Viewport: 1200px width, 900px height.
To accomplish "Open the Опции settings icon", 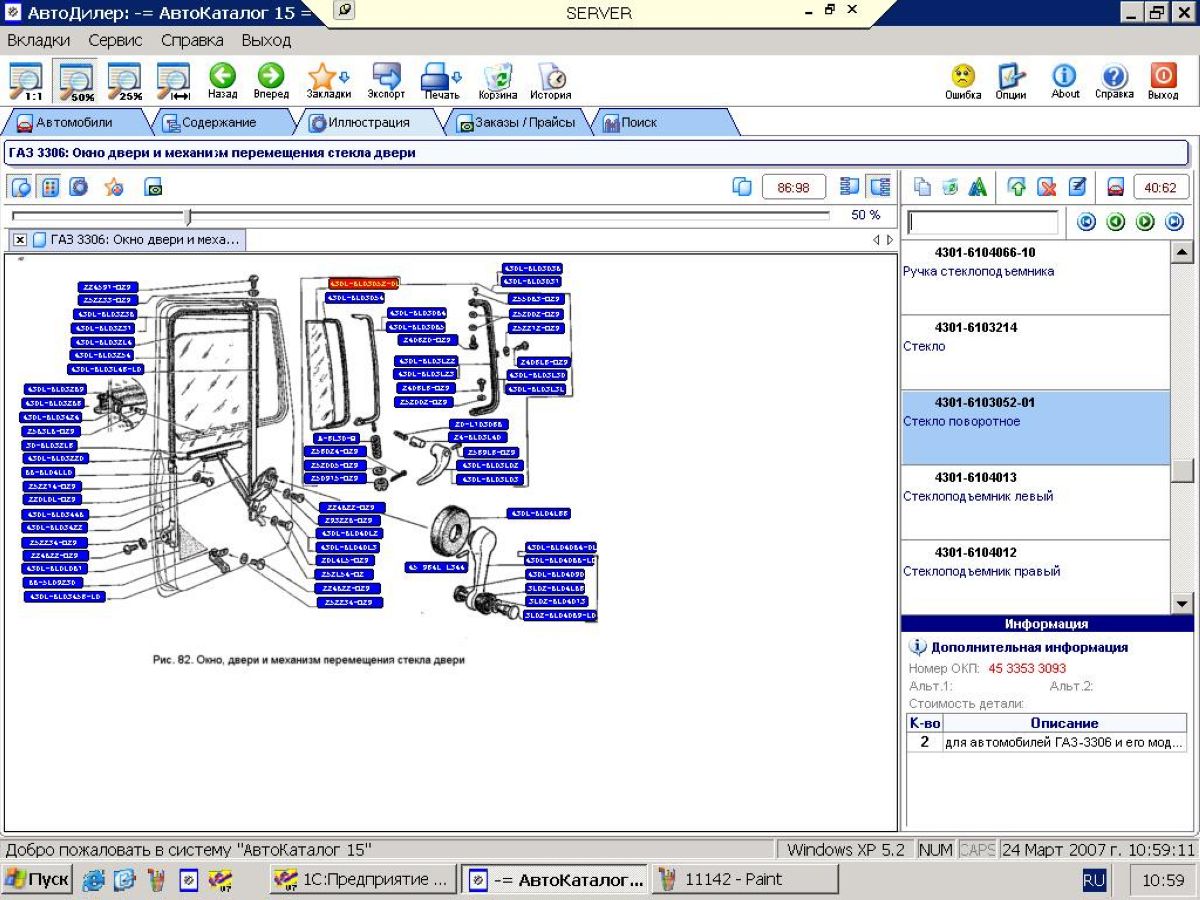I will coord(1011,77).
